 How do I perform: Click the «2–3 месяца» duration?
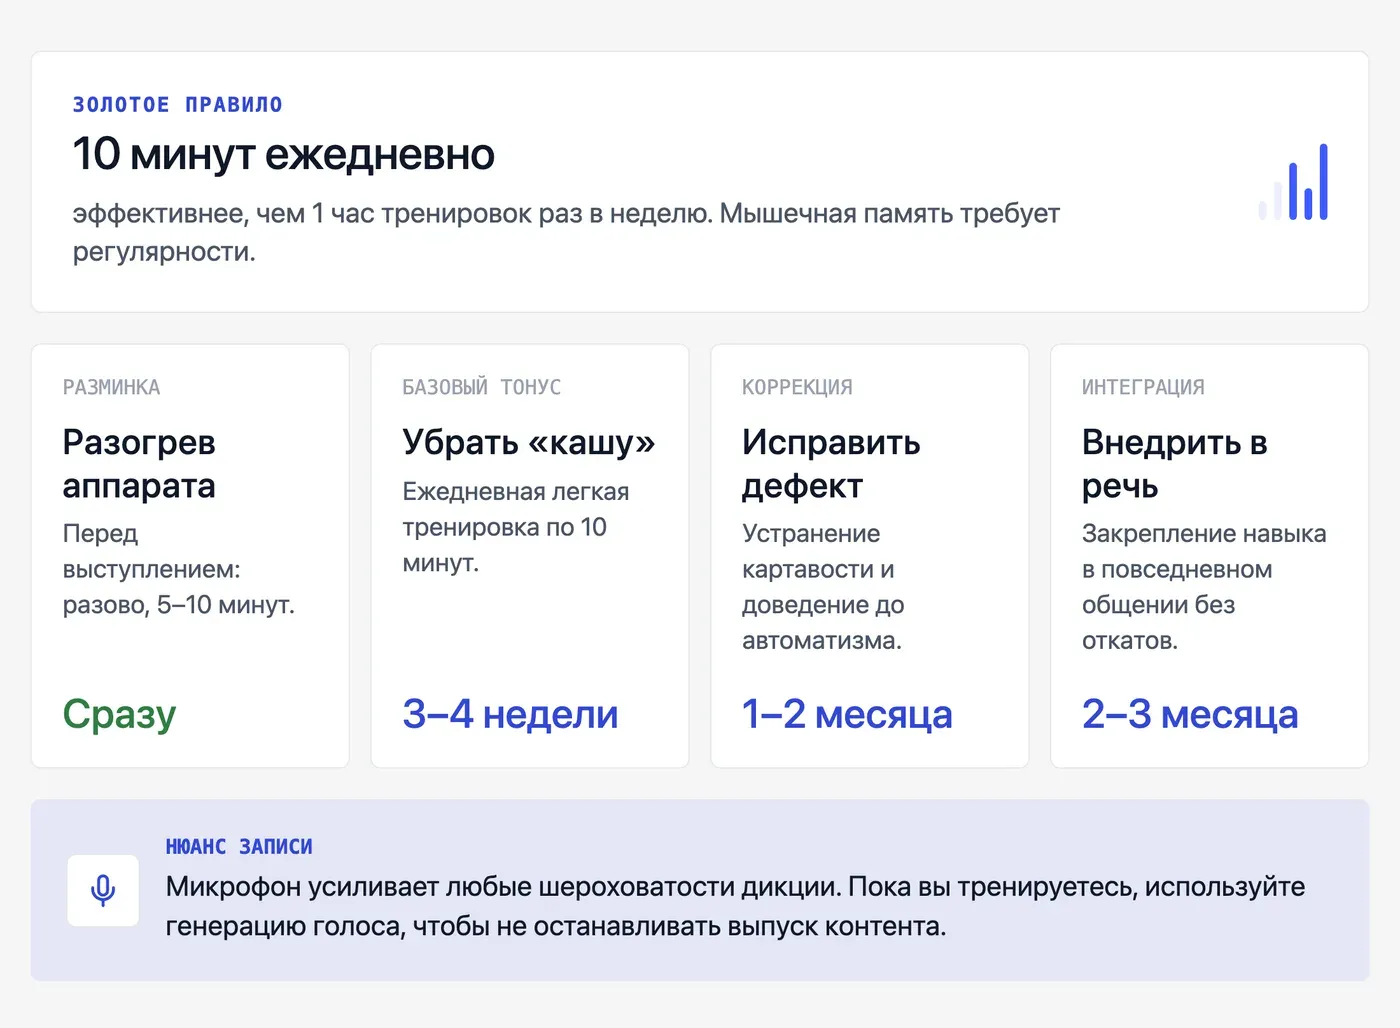coord(1190,714)
